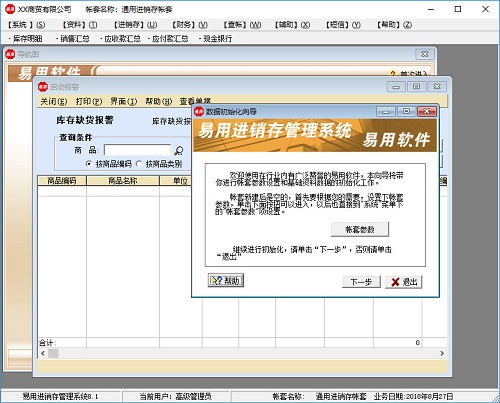This screenshot has height=403, width=500.
Task: Click the 商品编码 column header
Action: (62, 181)
